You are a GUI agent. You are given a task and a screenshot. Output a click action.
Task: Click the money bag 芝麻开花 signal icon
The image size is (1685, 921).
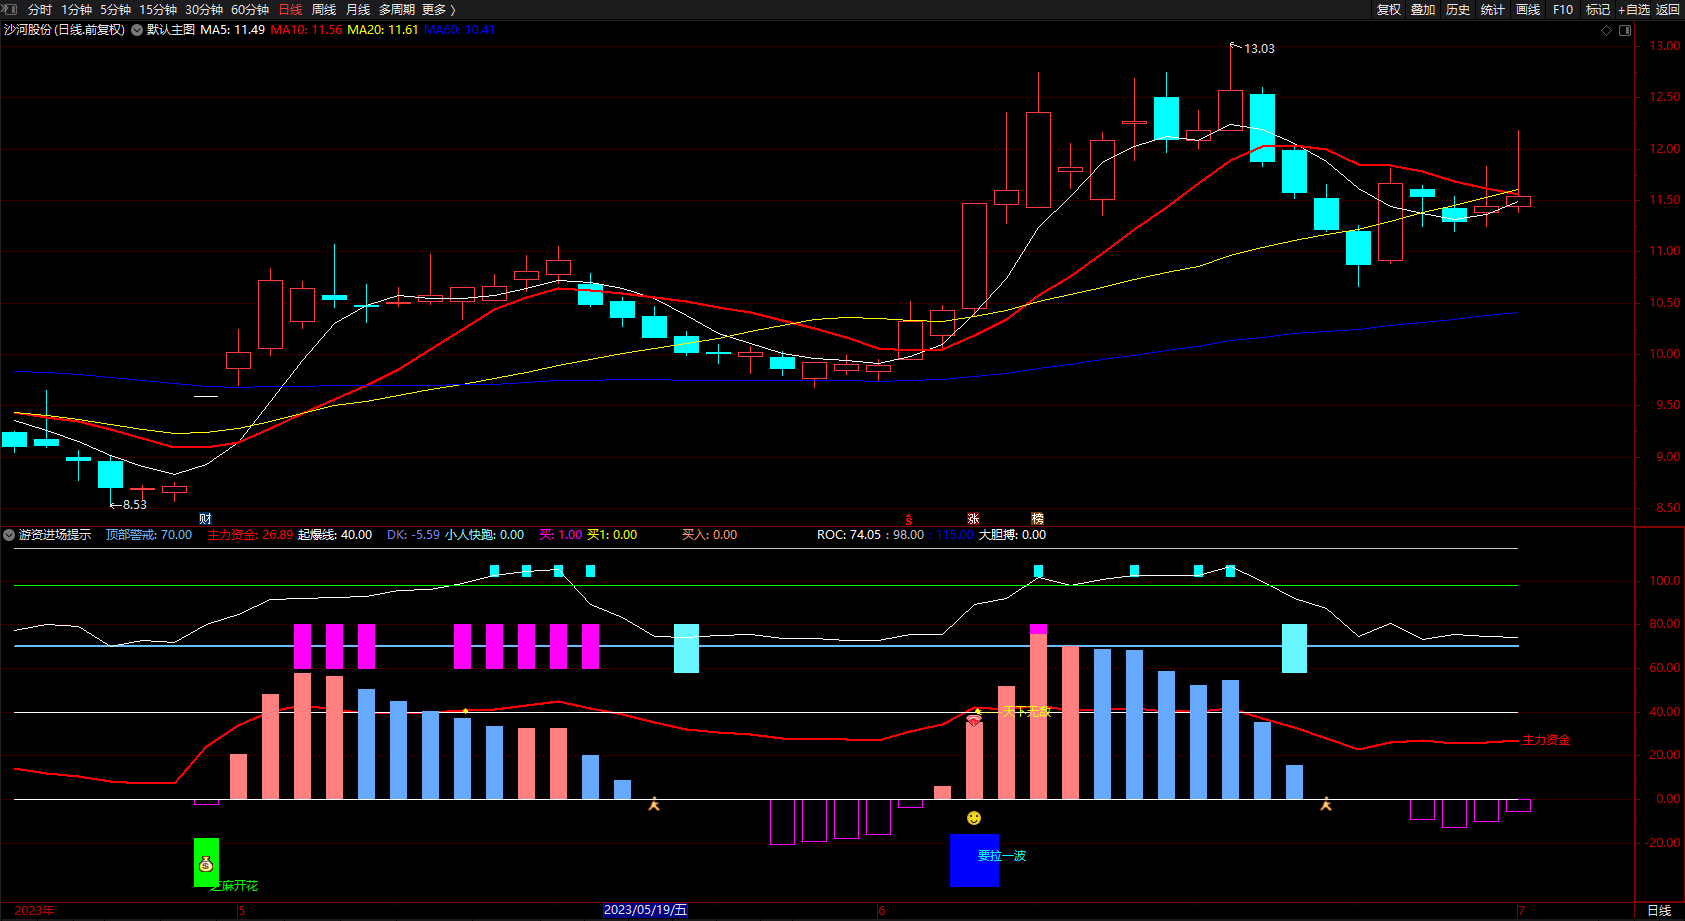point(206,863)
